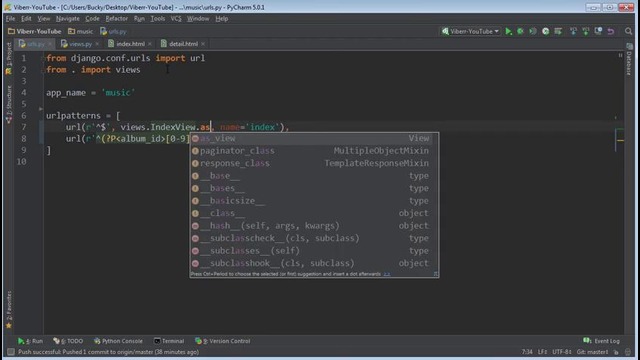Show VCS history icon in toolbar
640x360 pixels.
598,31
